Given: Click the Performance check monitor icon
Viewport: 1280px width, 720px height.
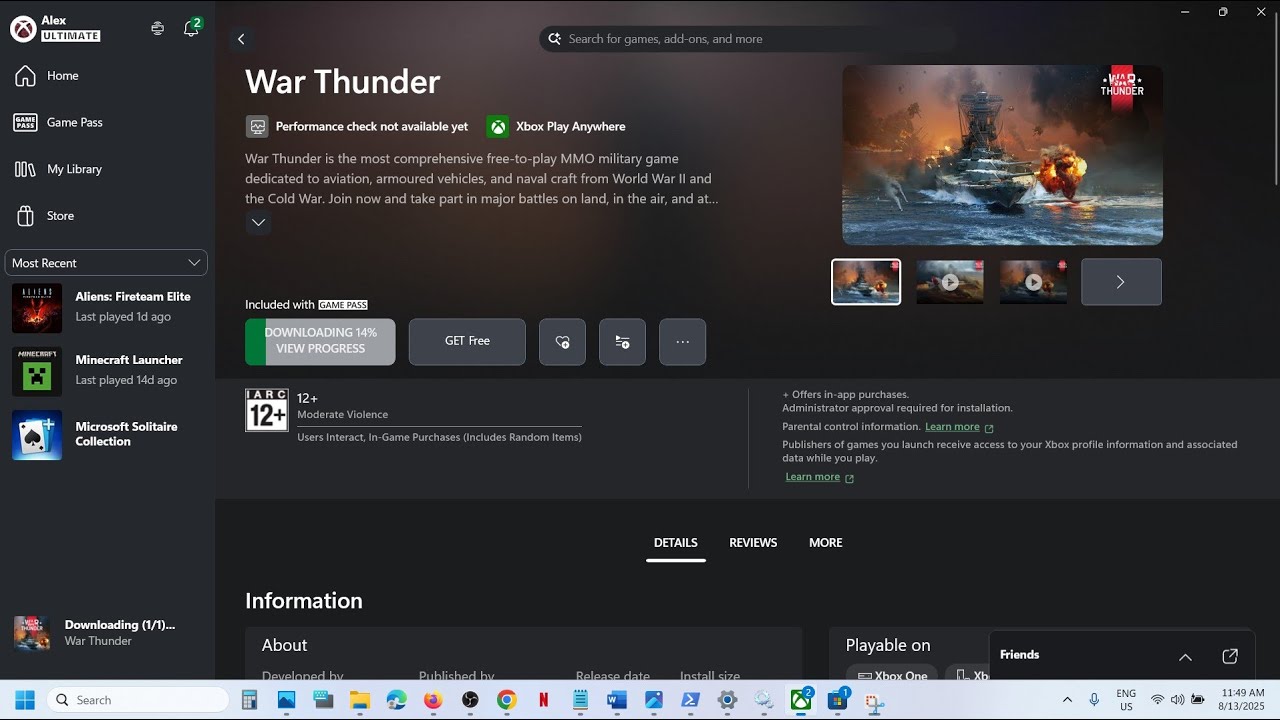Looking at the screenshot, I should point(257,127).
